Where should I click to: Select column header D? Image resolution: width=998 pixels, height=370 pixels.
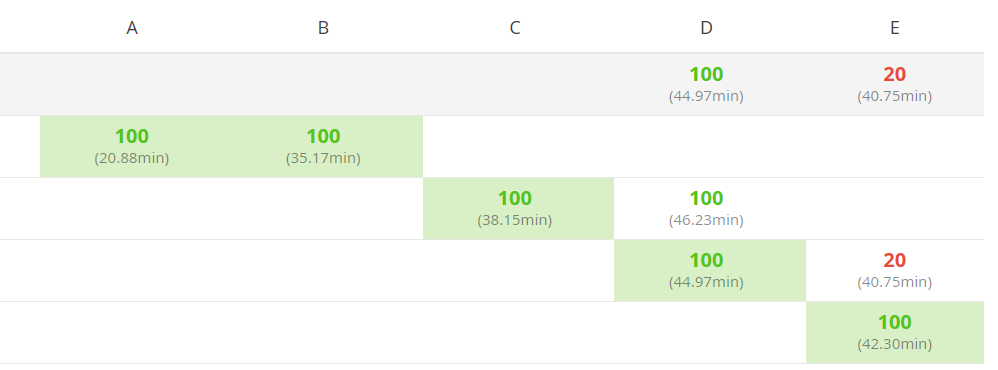pos(706,28)
